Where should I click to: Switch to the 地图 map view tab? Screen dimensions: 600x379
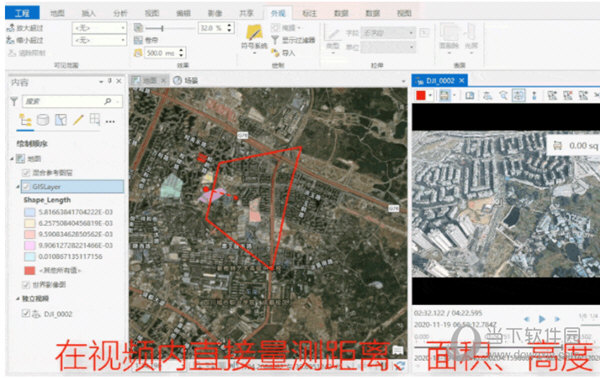pyautogui.click(x=150, y=80)
